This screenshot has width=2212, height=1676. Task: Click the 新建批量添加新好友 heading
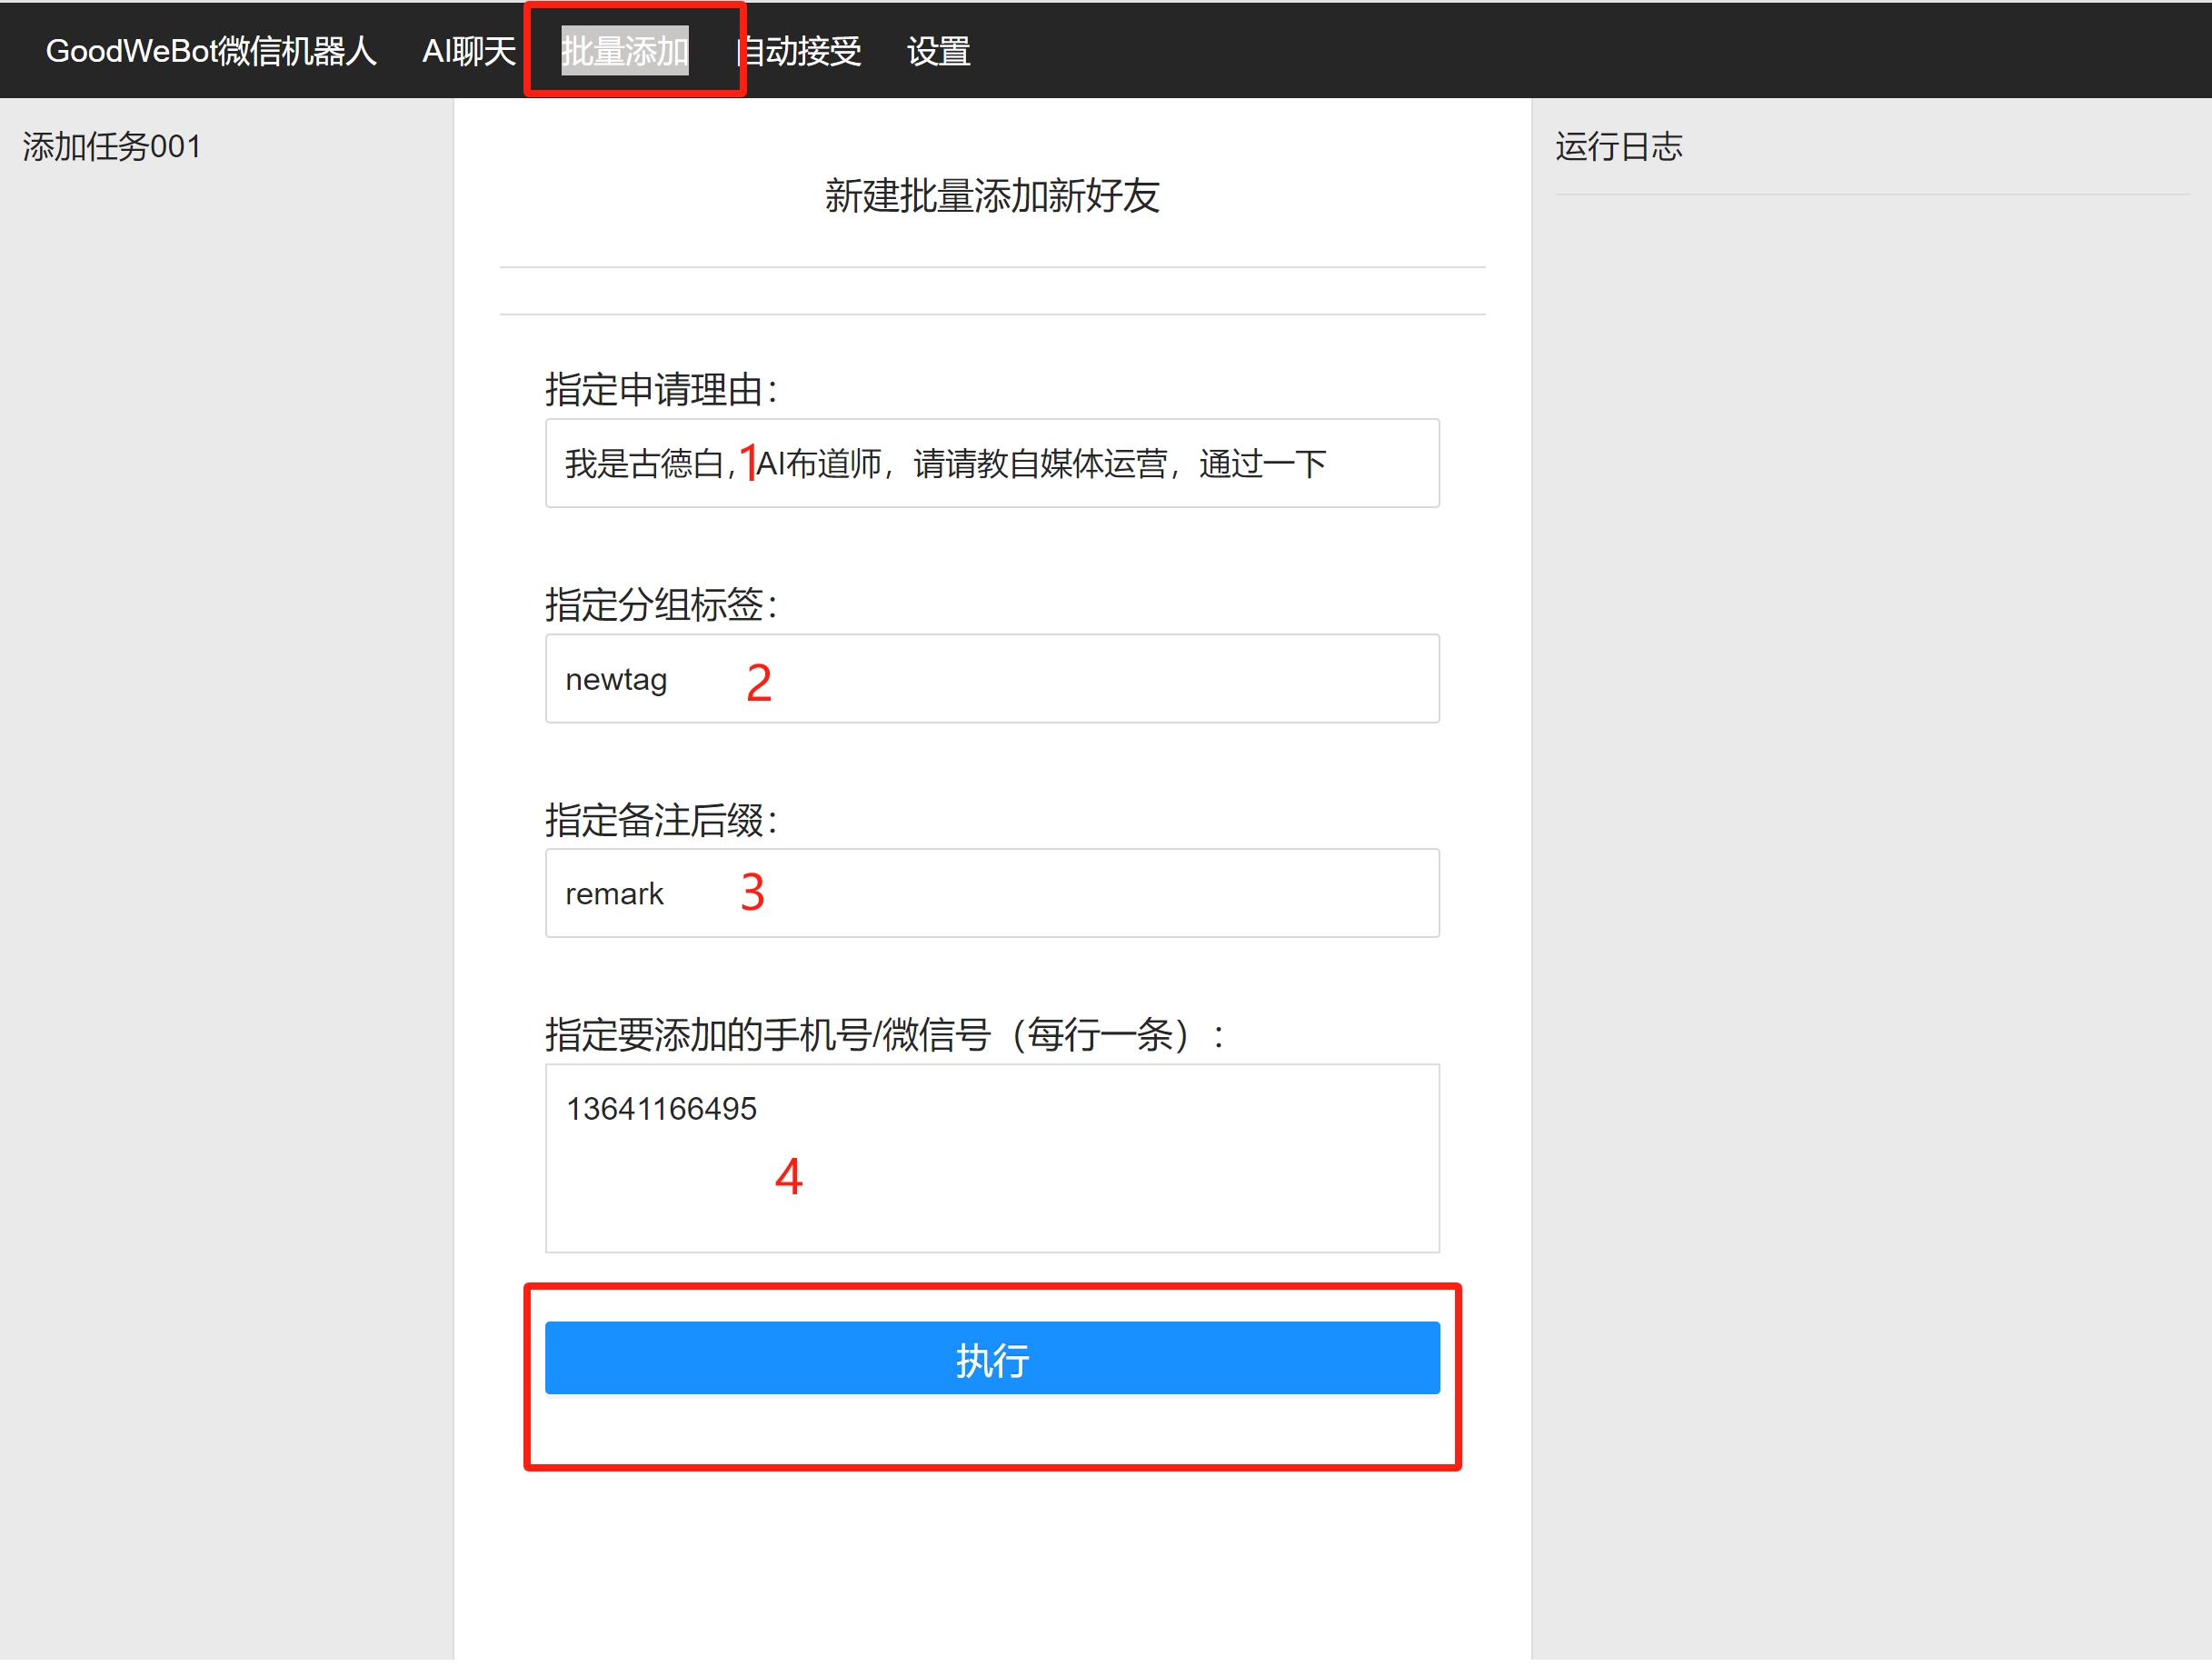pyautogui.click(x=991, y=196)
